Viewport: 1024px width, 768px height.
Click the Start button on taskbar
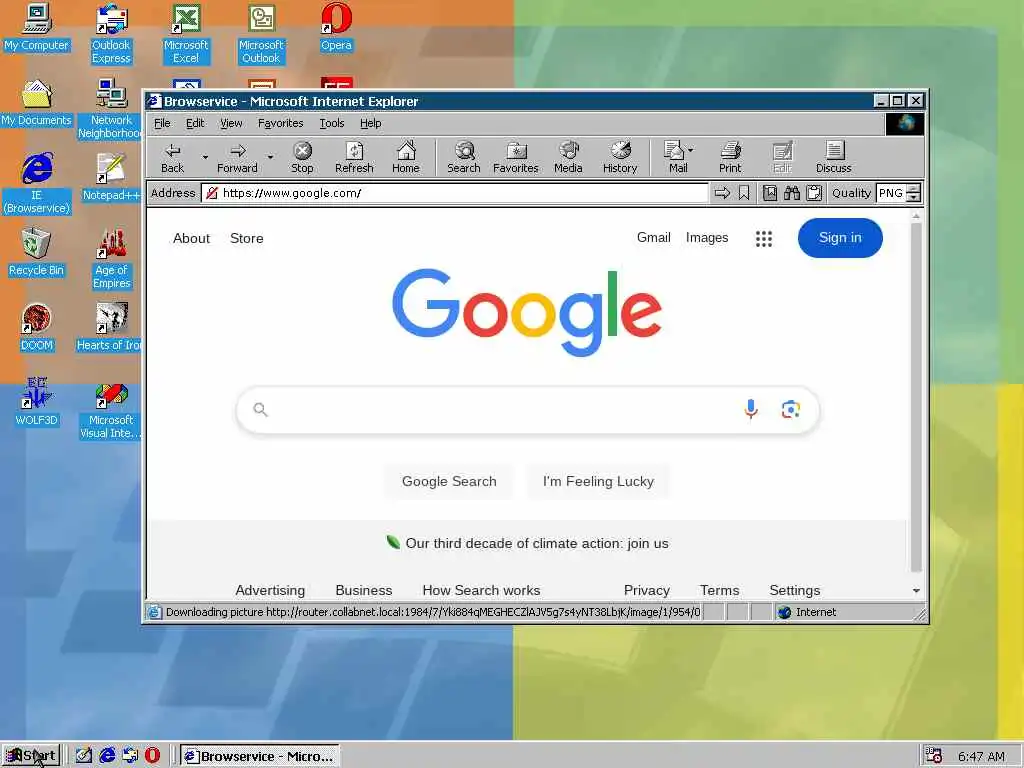point(31,756)
